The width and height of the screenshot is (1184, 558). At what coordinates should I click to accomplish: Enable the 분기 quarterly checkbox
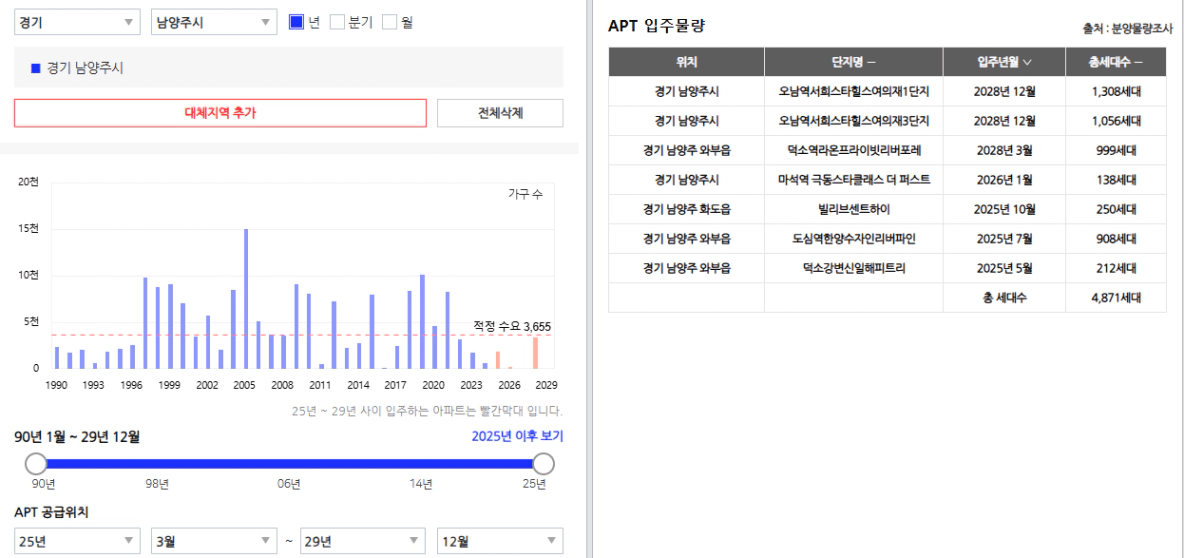pos(337,22)
